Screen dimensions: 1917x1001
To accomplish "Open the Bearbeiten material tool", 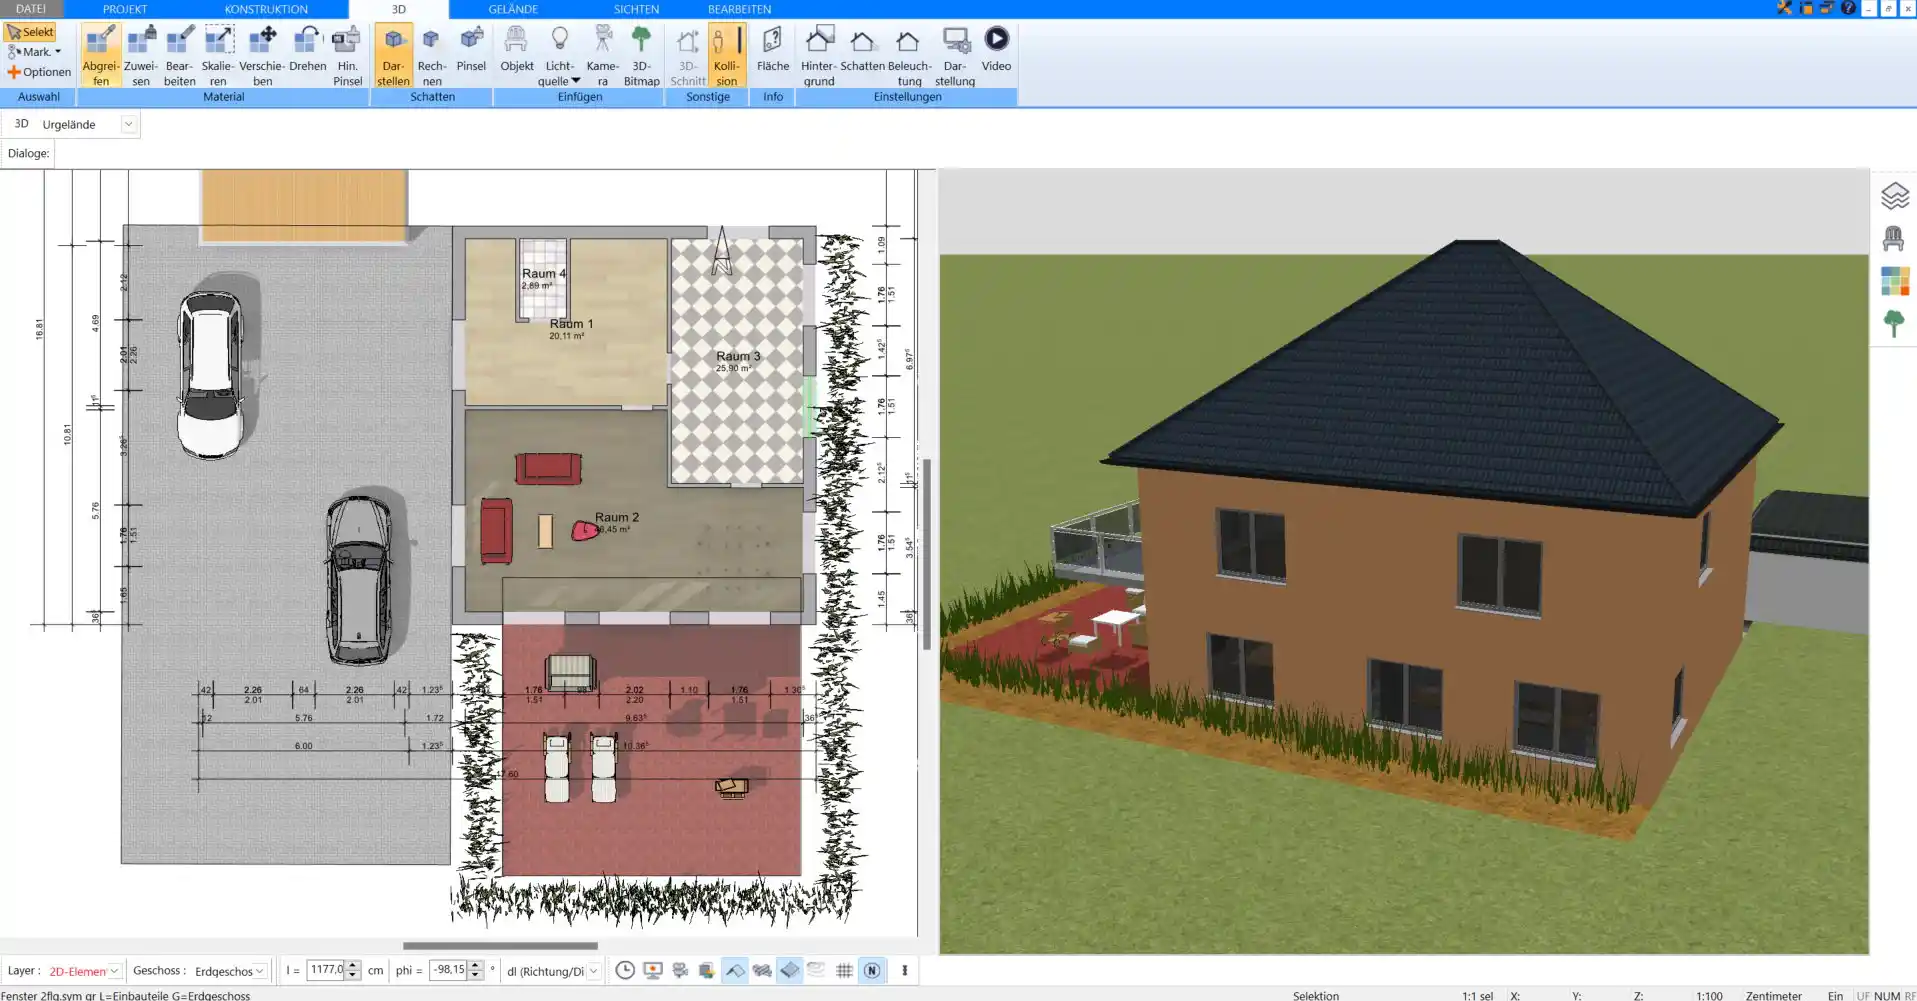I will pyautogui.click(x=179, y=56).
